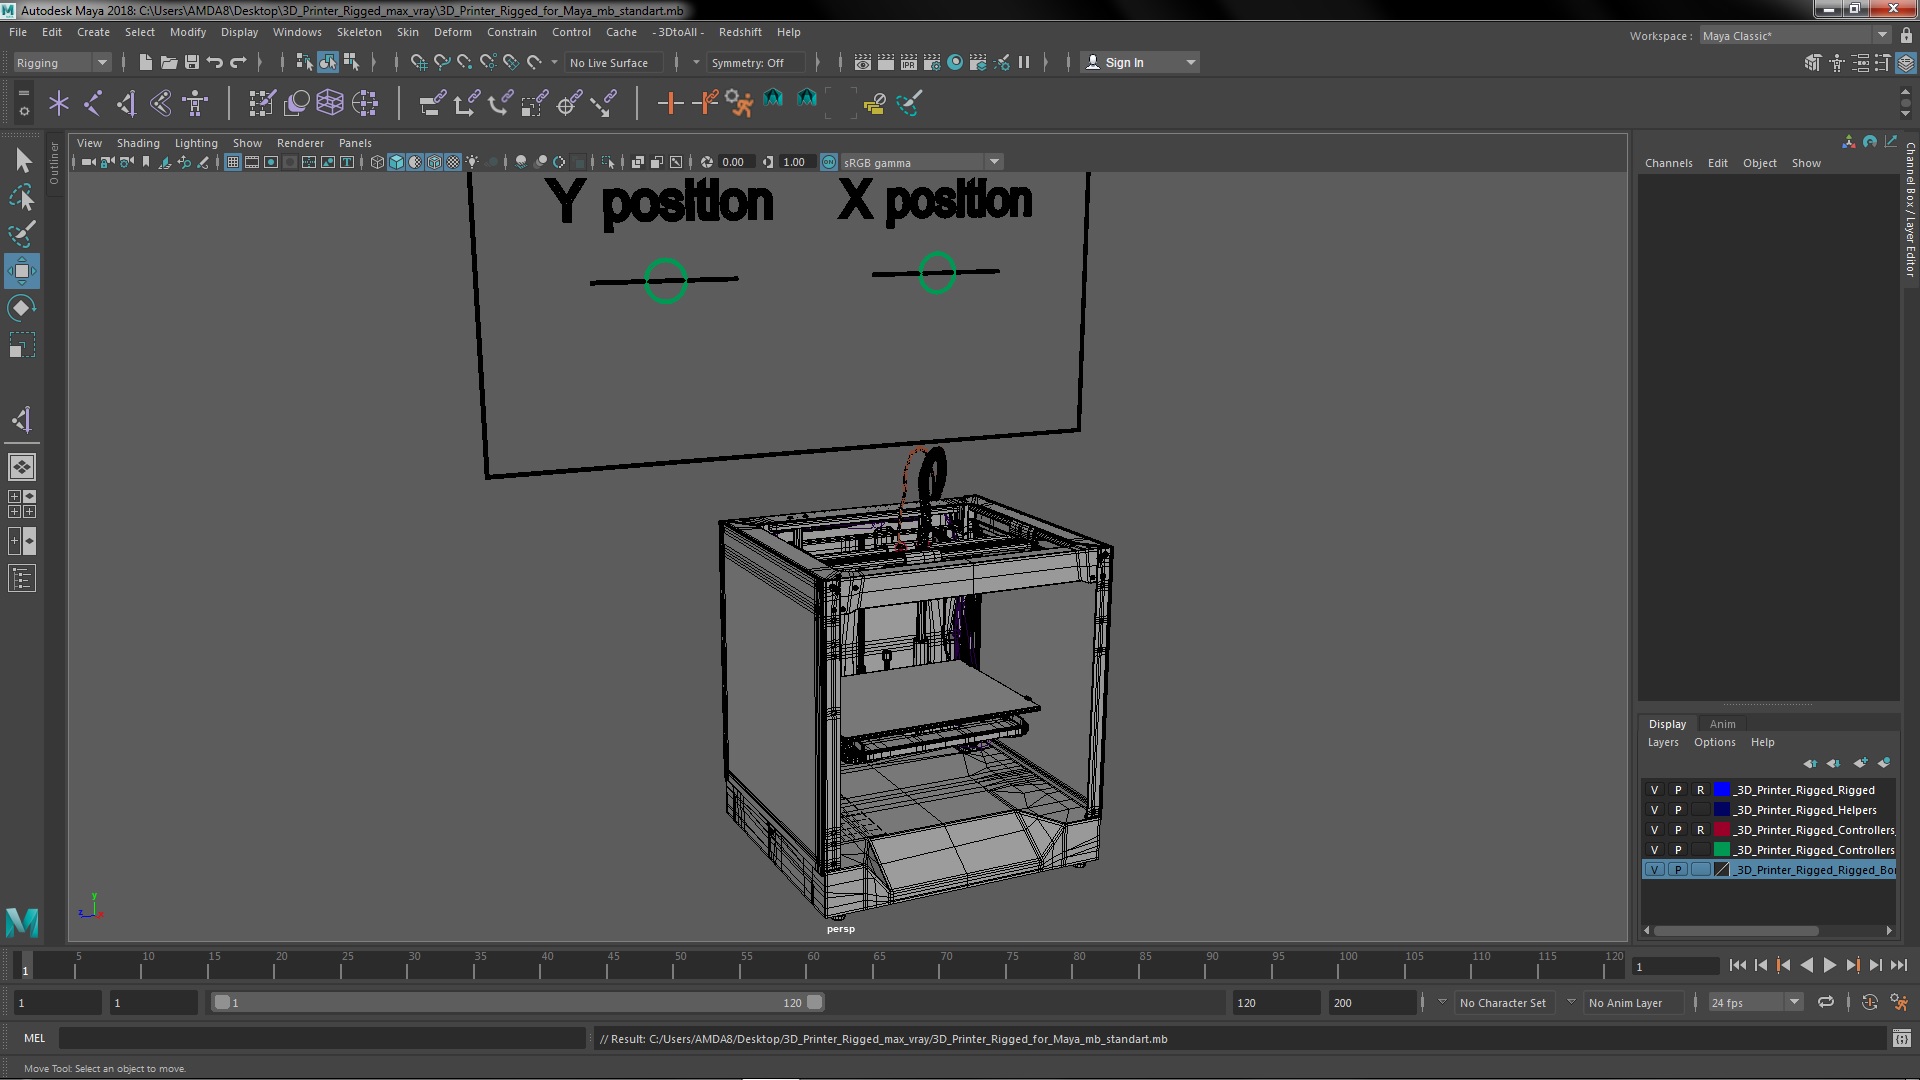Image resolution: width=1920 pixels, height=1080 pixels.
Task: Choose the Paint Selection tool
Action: [22, 234]
